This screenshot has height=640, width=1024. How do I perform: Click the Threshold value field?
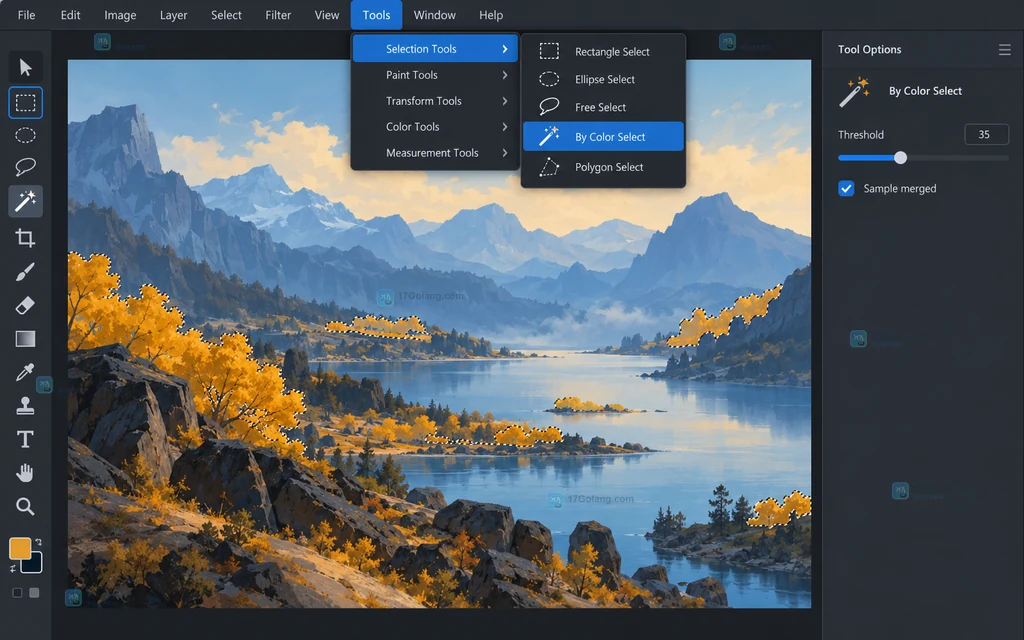986,135
